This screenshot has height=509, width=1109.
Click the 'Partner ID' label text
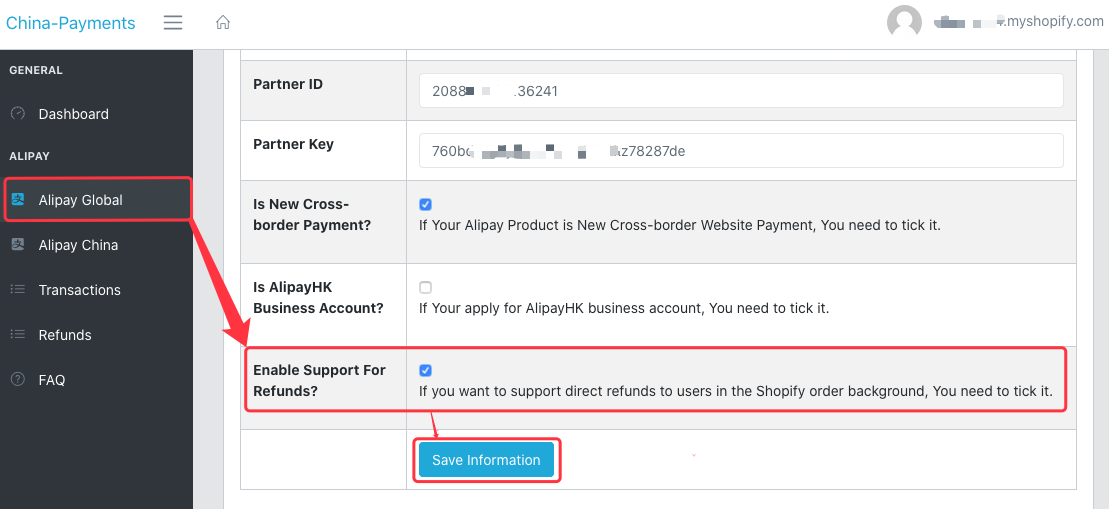tap(288, 84)
